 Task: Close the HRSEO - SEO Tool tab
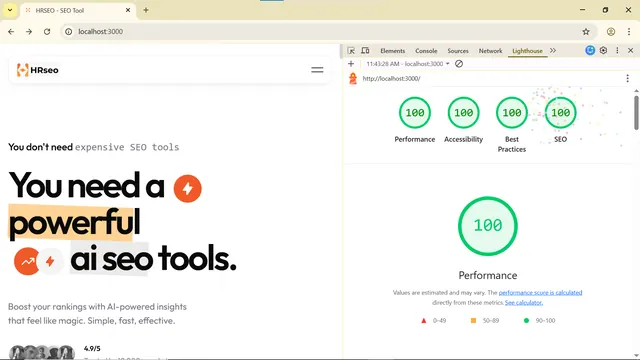(x=128, y=10)
